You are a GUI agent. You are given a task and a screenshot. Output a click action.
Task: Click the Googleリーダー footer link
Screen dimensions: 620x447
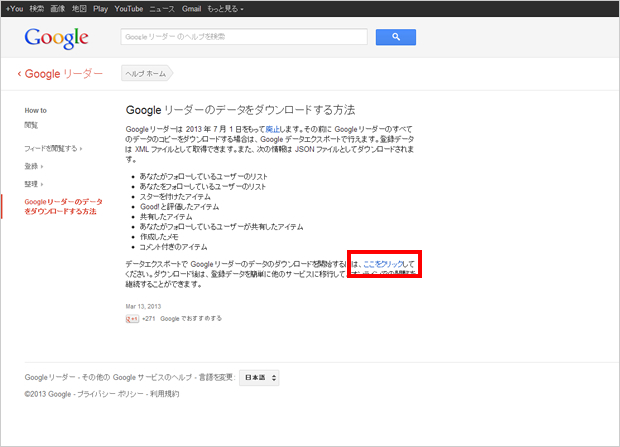(x=50, y=377)
